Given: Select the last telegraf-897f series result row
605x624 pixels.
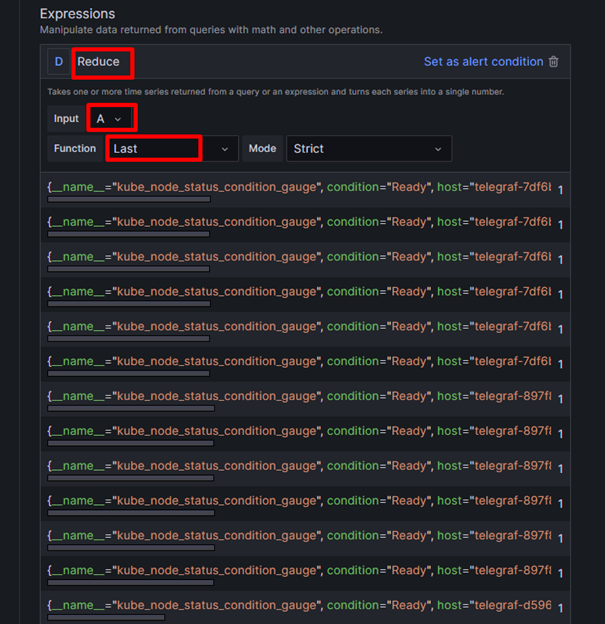Looking at the screenshot, I should click(x=299, y=570).
